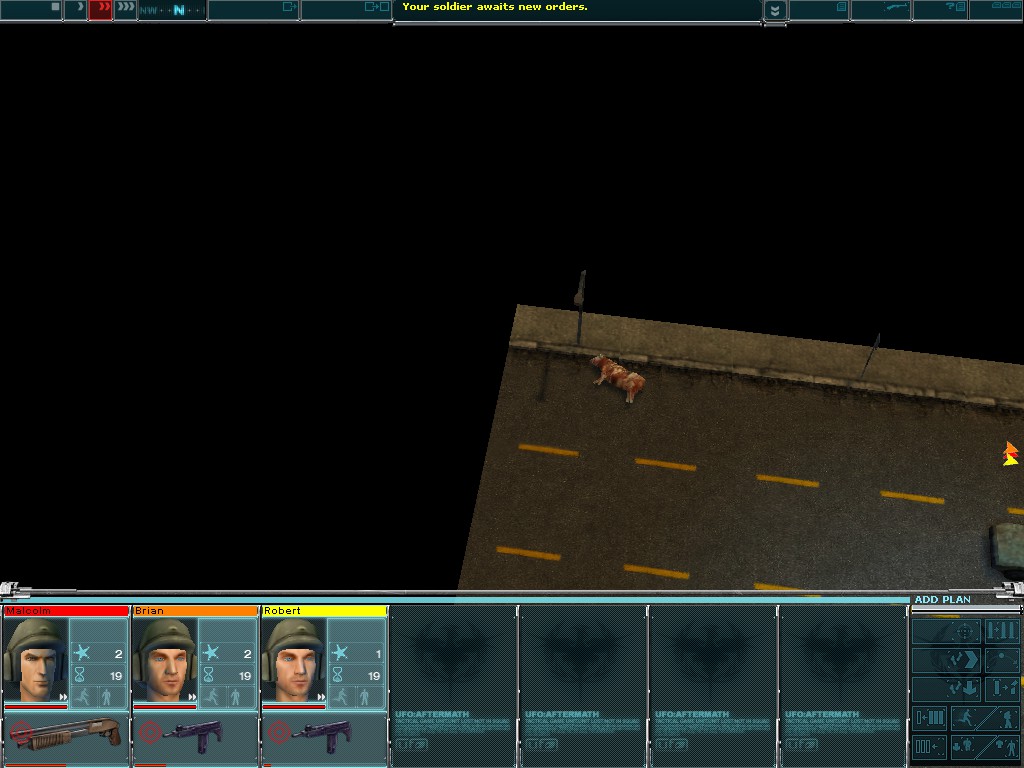Click the arrow-to-filled-bars plan button
The height and width of the screenshot is (768, 1024).
click(929, 718)
